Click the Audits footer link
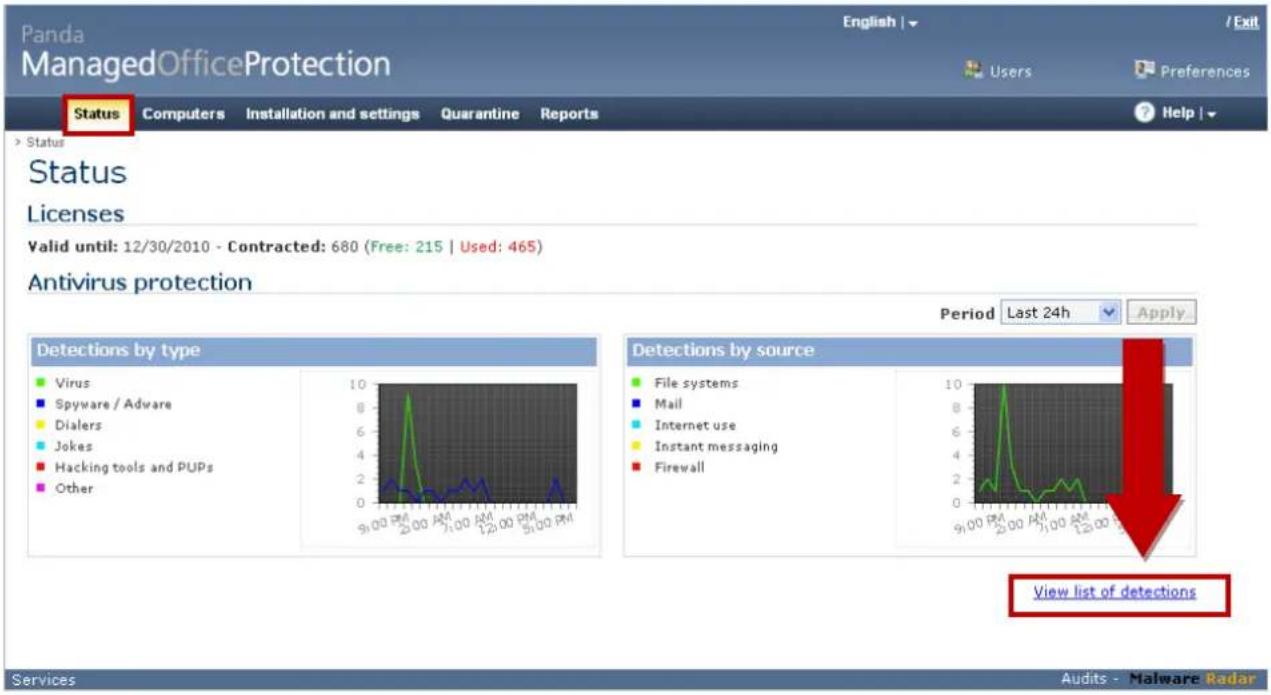Viewport: 1271px width, 695px height. tap(1085, 679)
